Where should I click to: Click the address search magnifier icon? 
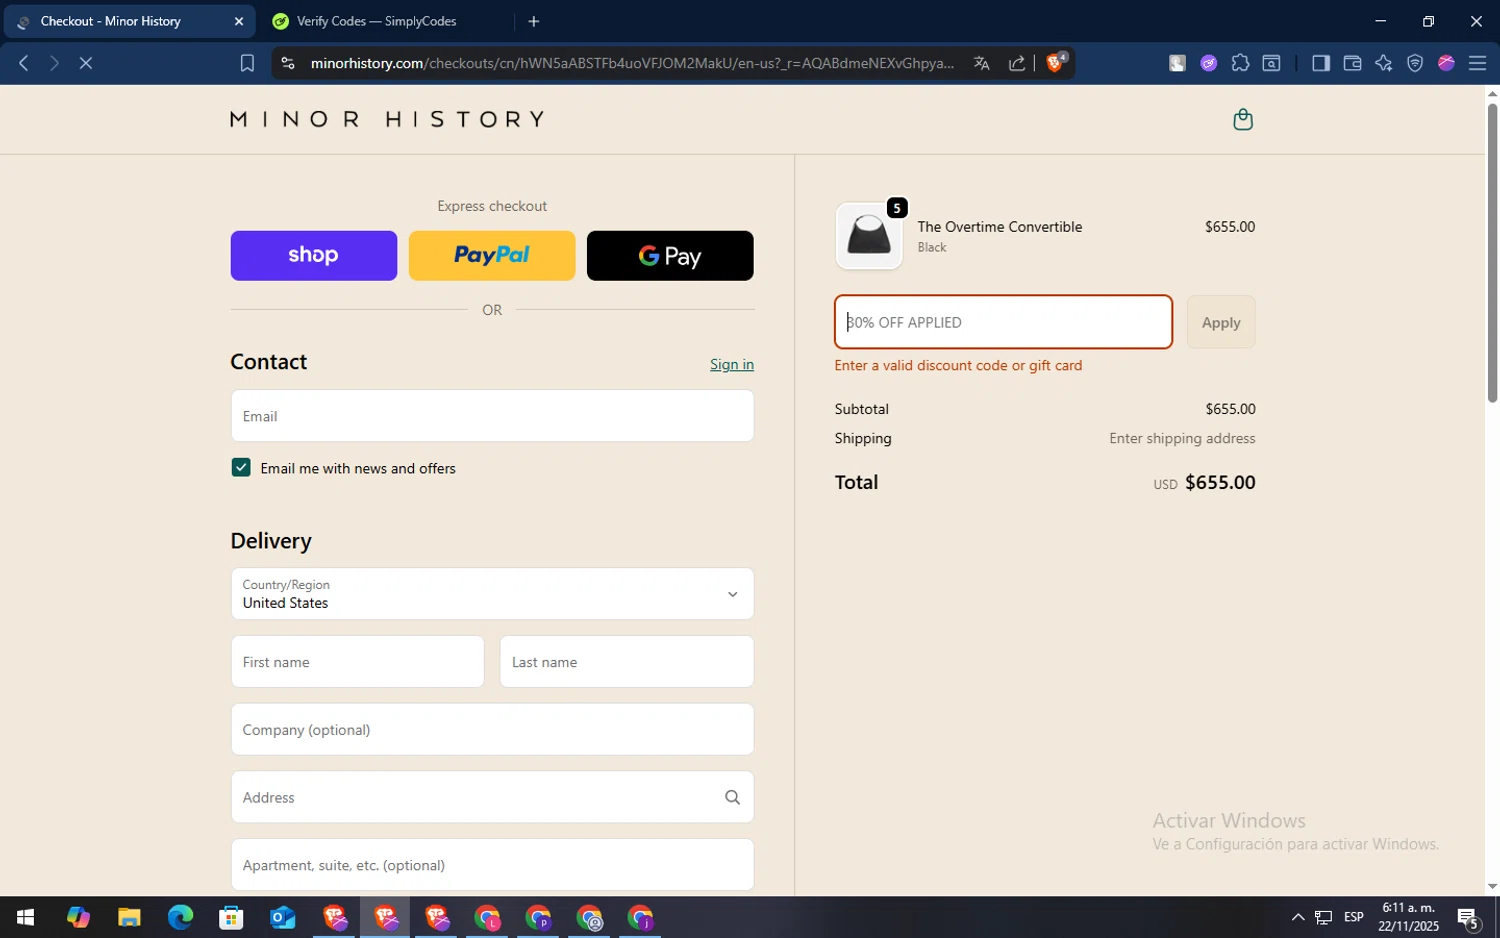[732, 797]
